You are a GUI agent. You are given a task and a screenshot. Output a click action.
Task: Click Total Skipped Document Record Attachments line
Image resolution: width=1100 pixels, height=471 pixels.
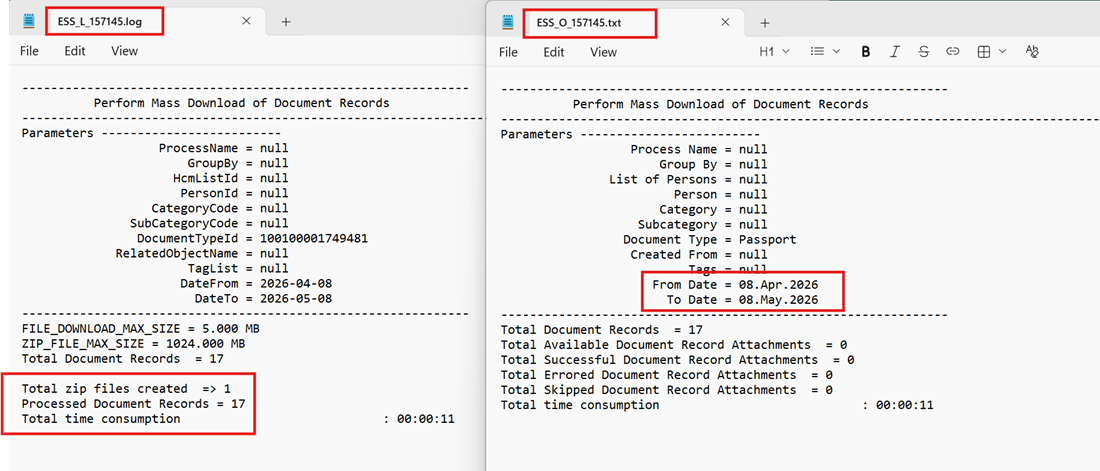[666, 390]
